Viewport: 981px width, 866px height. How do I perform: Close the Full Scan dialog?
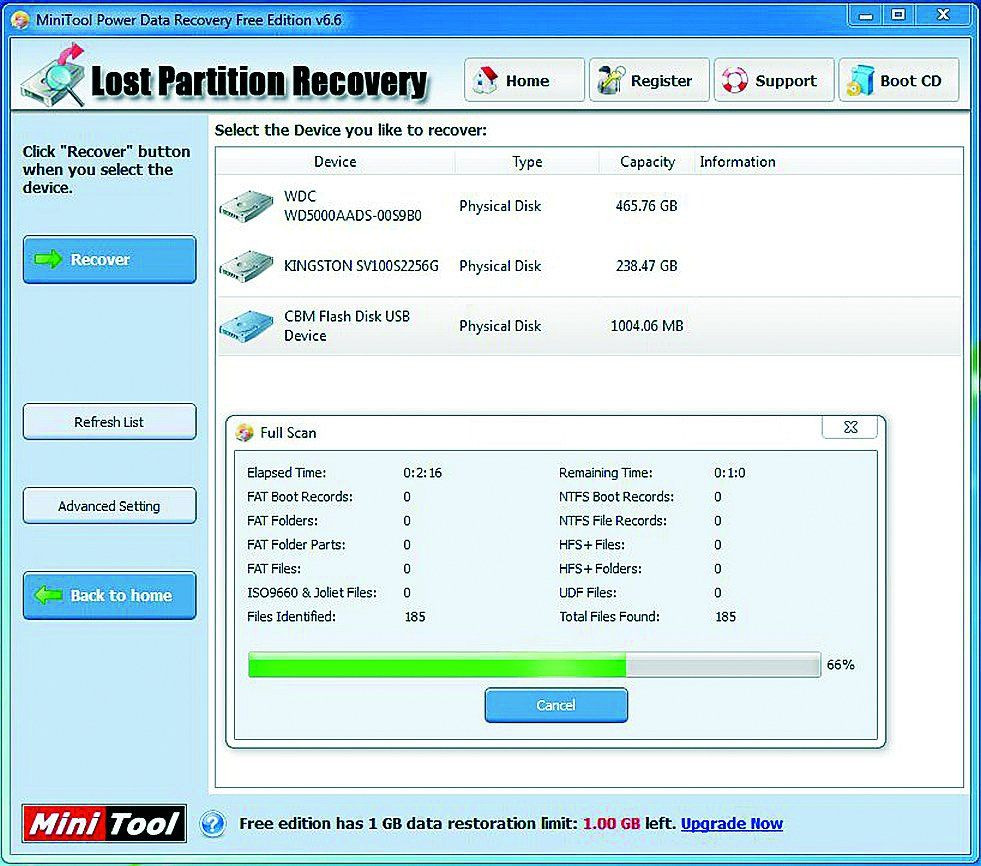850,427
